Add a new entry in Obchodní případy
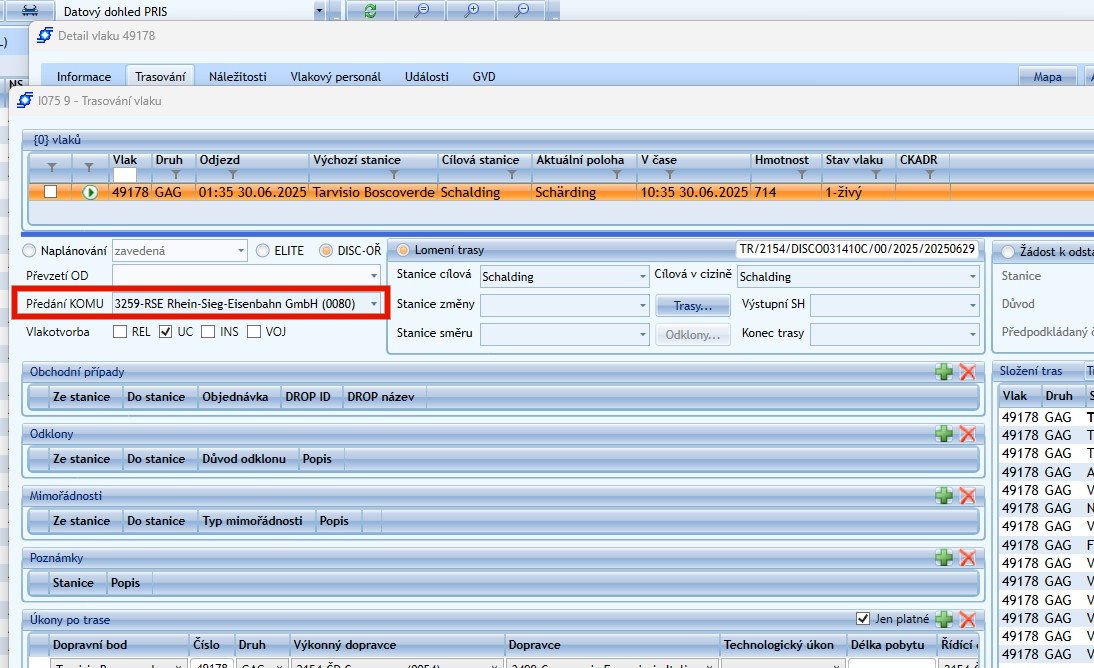1094x668 pixels. coord(943,372)
